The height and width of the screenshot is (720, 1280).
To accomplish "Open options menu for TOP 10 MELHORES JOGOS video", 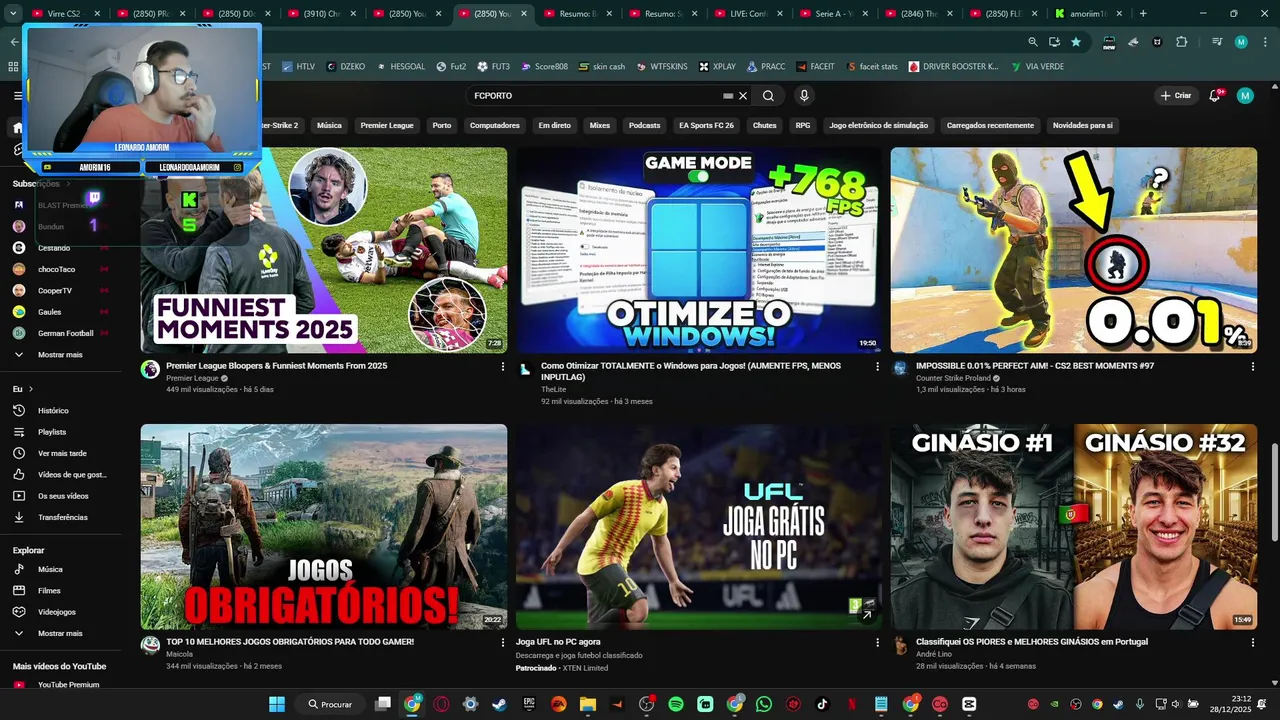I will point(503,643).
